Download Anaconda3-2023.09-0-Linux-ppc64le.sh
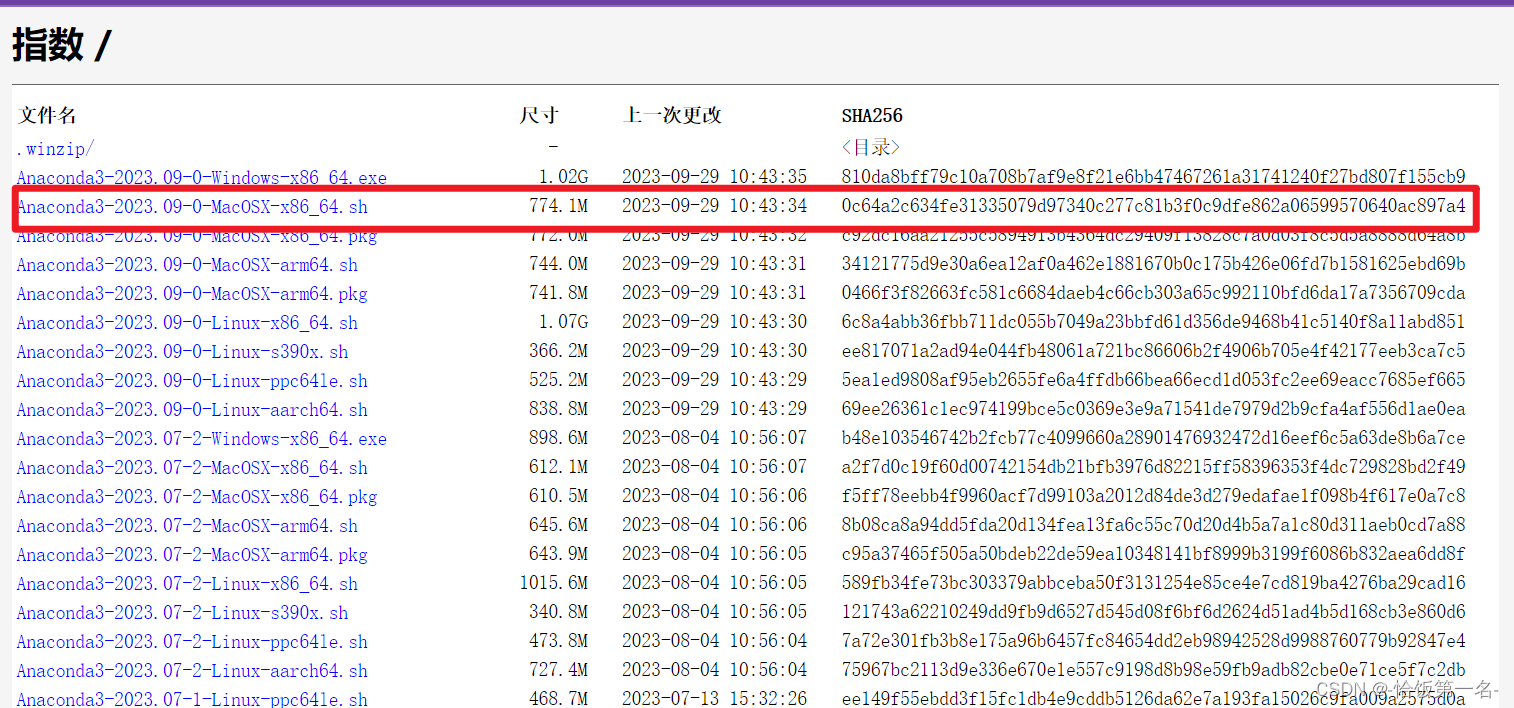The width and height of the screenshot is (1514, 708). [x=192, y=381]
